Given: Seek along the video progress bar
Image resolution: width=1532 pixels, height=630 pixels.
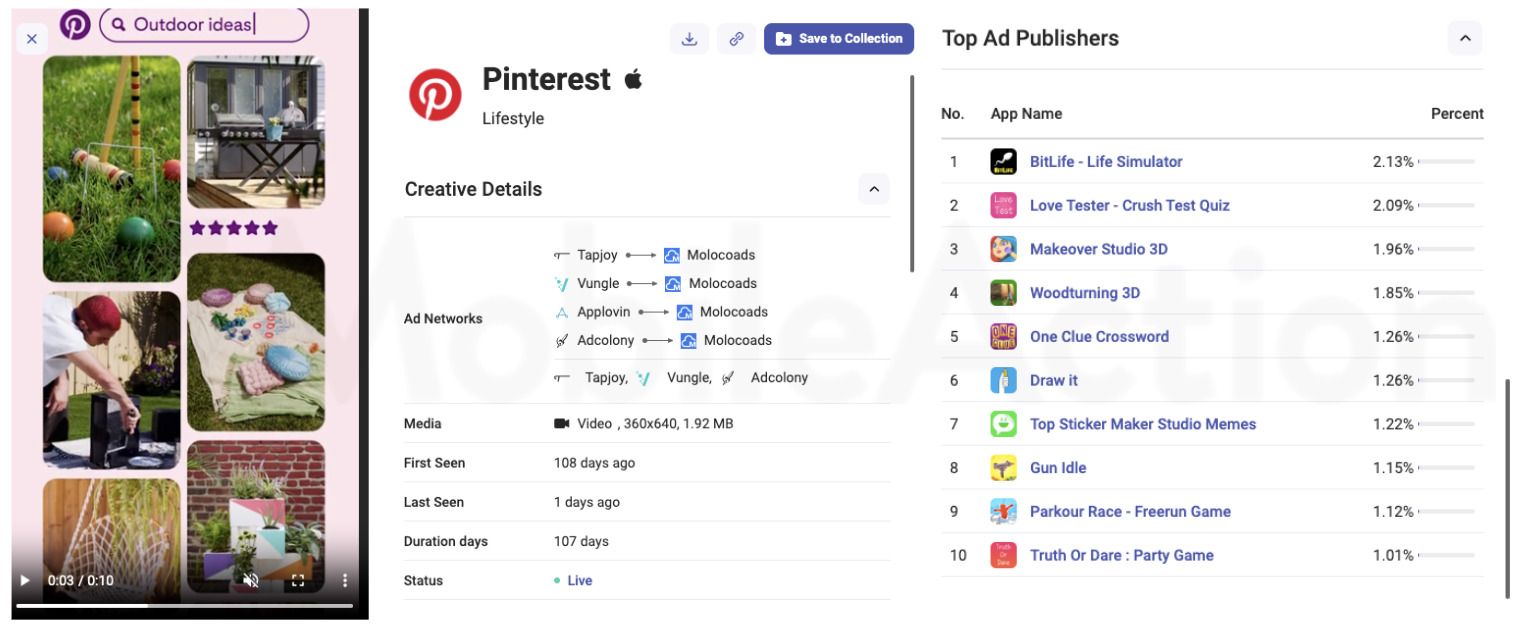Looking at the screenshot, I should tap(184, 605).
